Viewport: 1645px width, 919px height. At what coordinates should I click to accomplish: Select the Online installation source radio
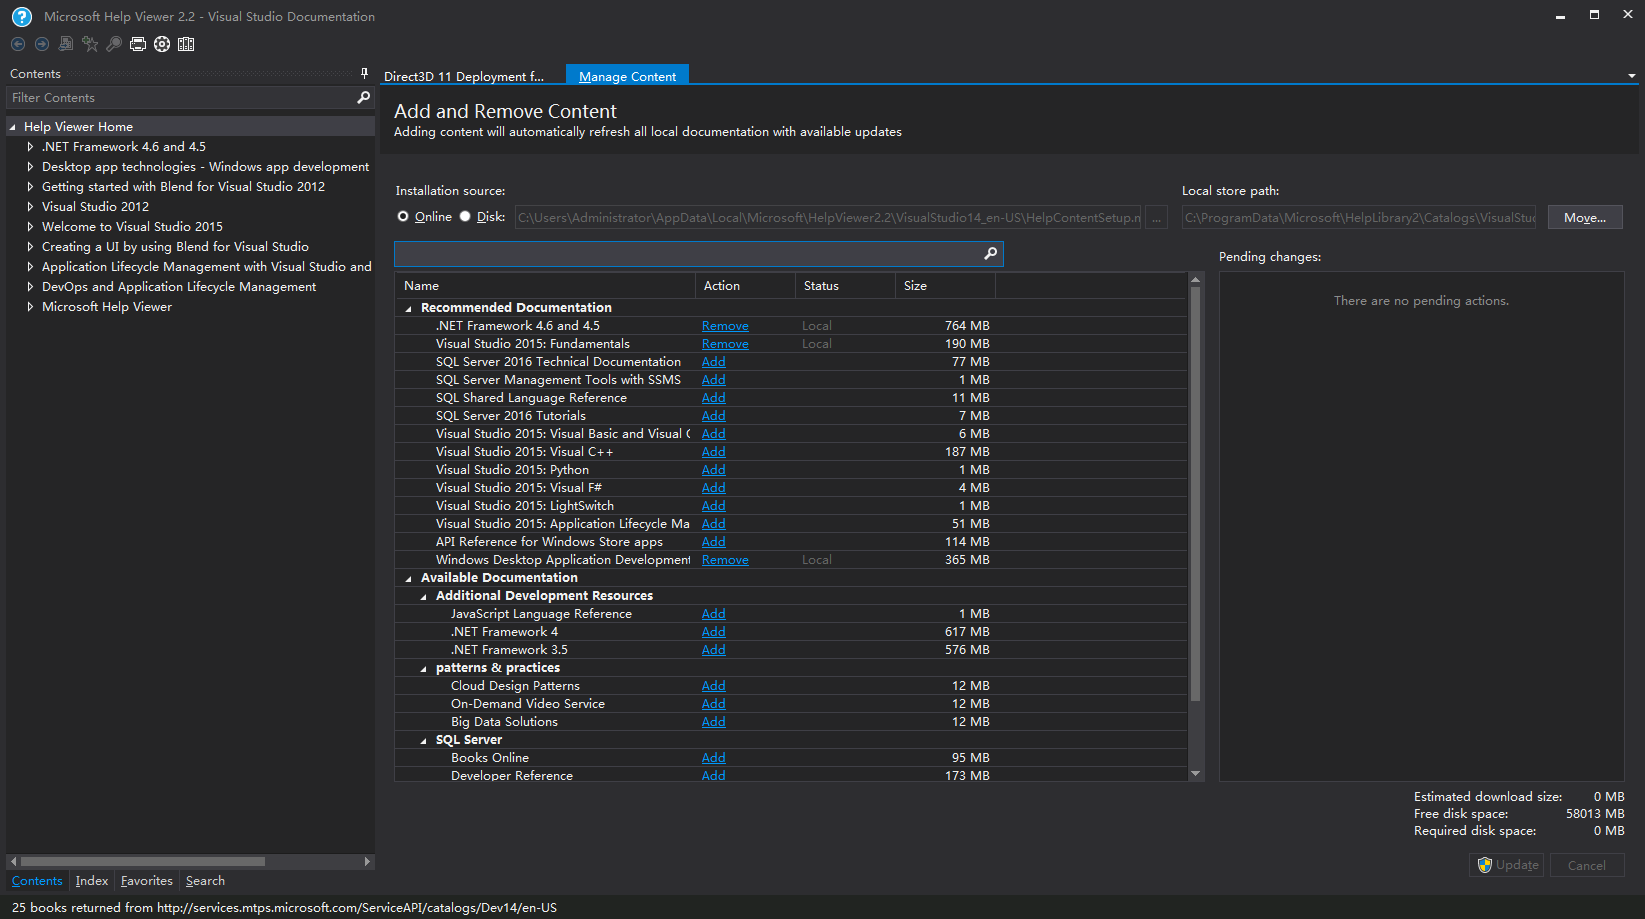pyautogui.click(x=403, y=216)
